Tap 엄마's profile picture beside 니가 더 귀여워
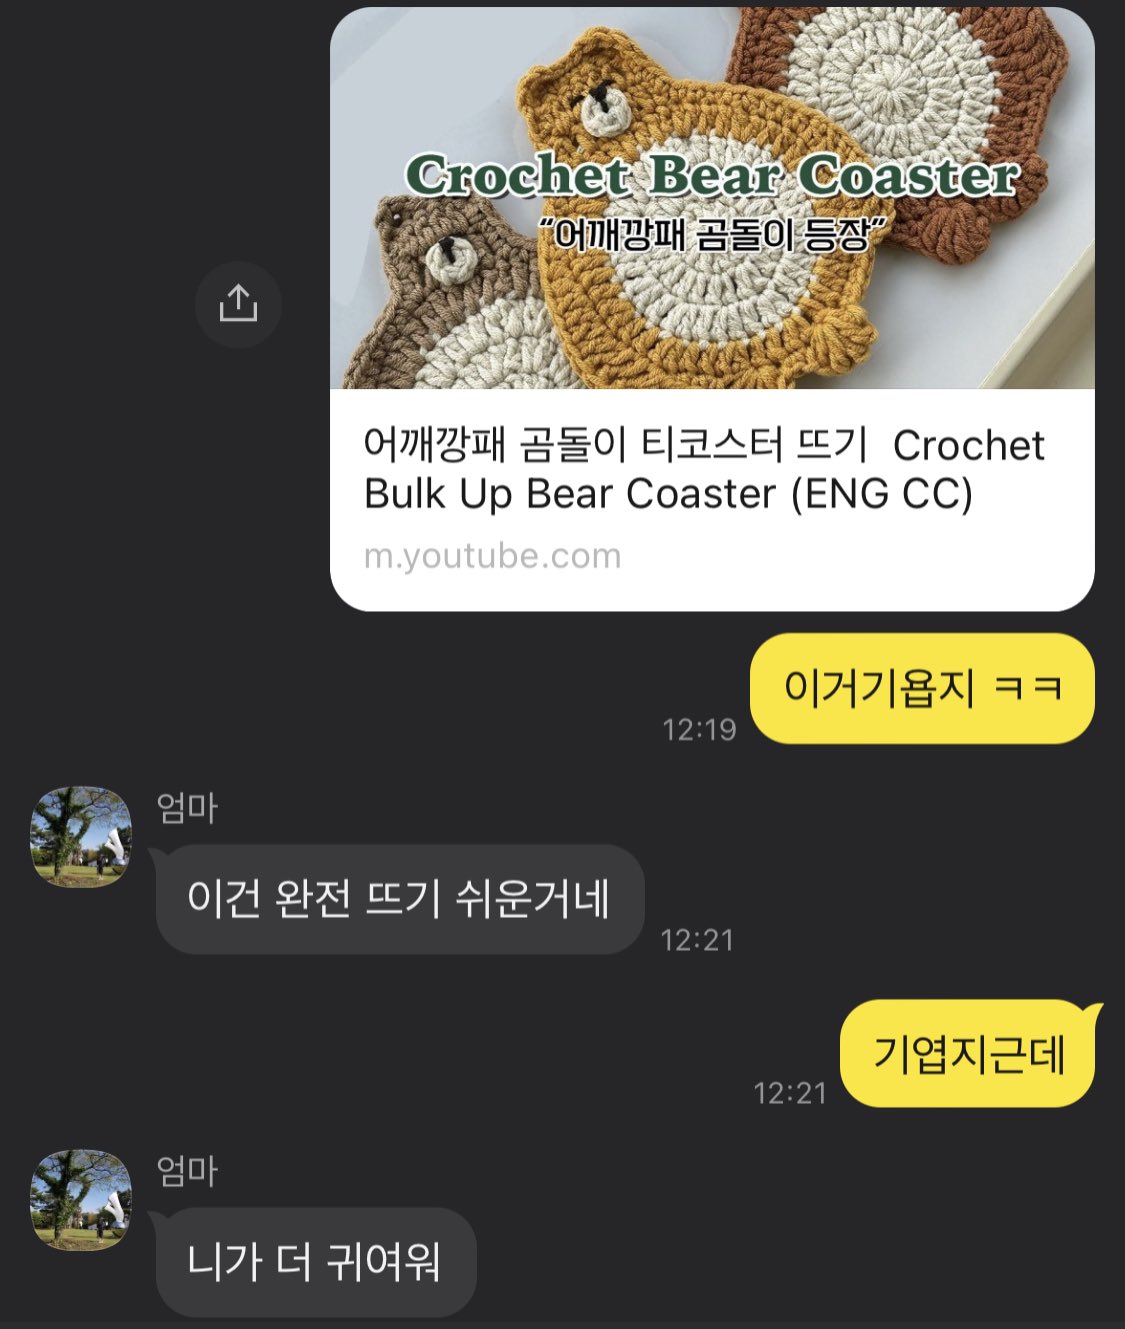Viewport: 1125px width, 1329px height. tap(81, 1199)
